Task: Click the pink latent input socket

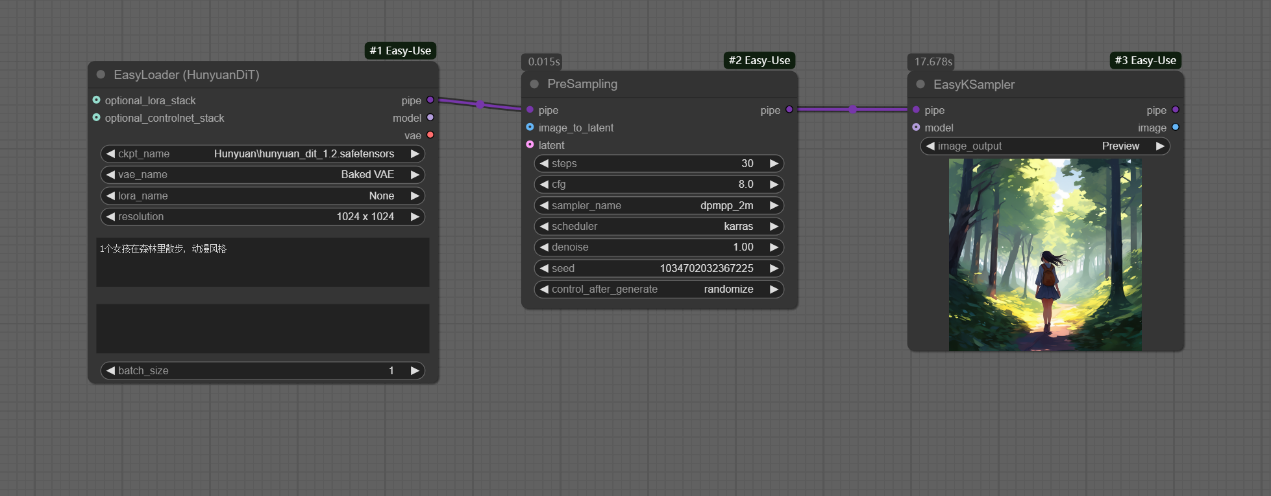Action: click(x=530, y=145)
